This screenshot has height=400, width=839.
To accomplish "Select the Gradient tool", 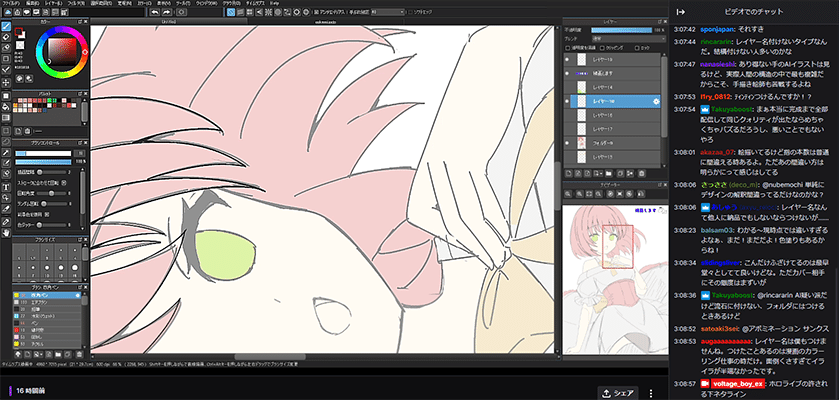I will [6, 117].
